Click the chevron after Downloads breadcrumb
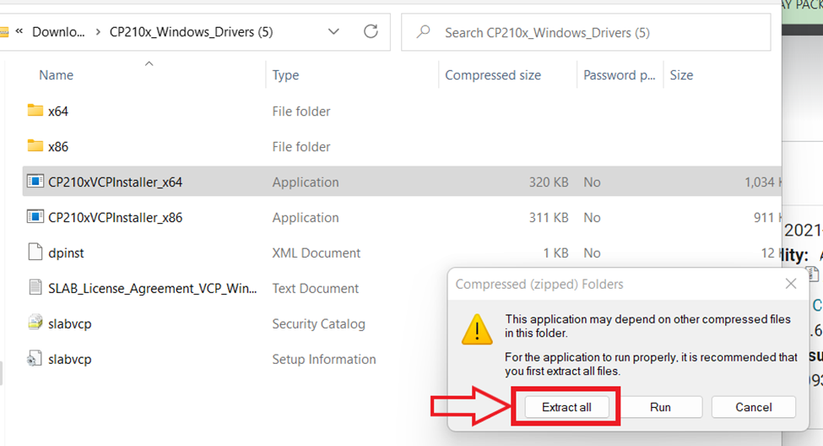The width and height of the screenshot is (823, 446). click(99, 32)
